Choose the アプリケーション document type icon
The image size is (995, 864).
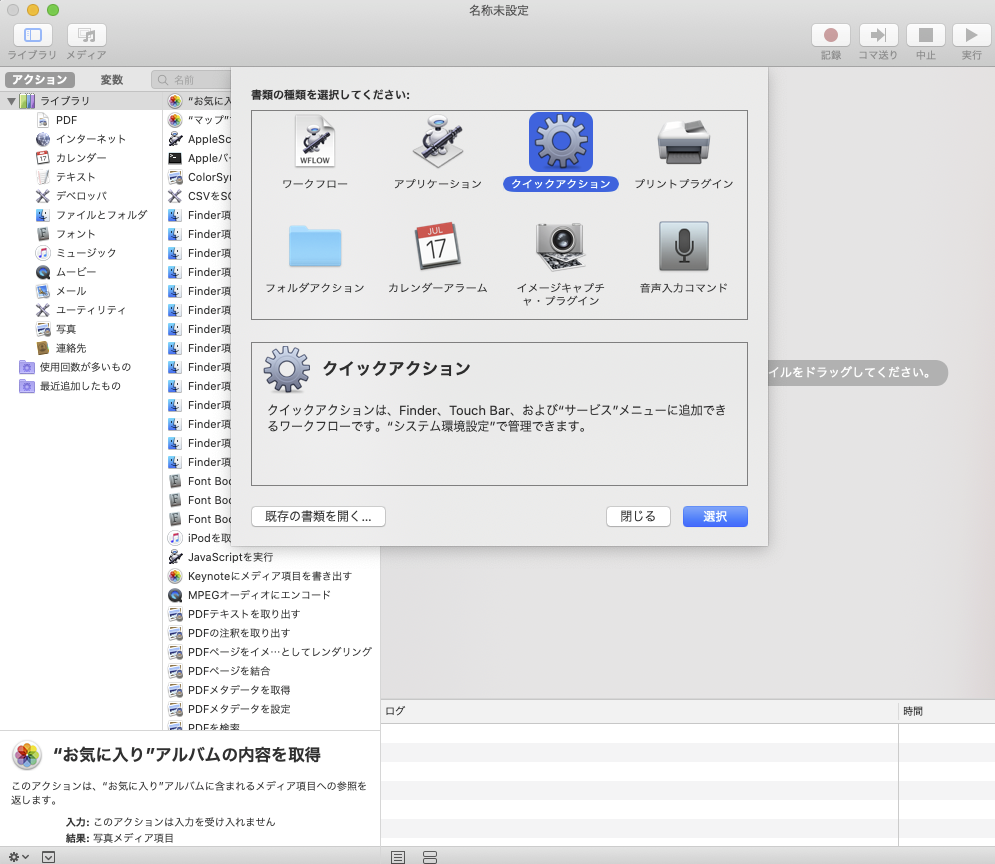pyautogui.click(x=438, y=141)
